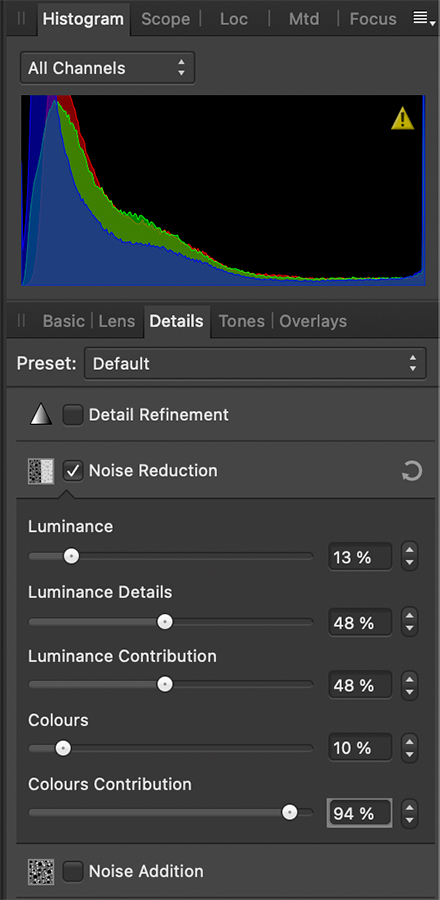Open the All Channels dropdown
Viewport: 440px width, 900px height.
coord(107,68)
